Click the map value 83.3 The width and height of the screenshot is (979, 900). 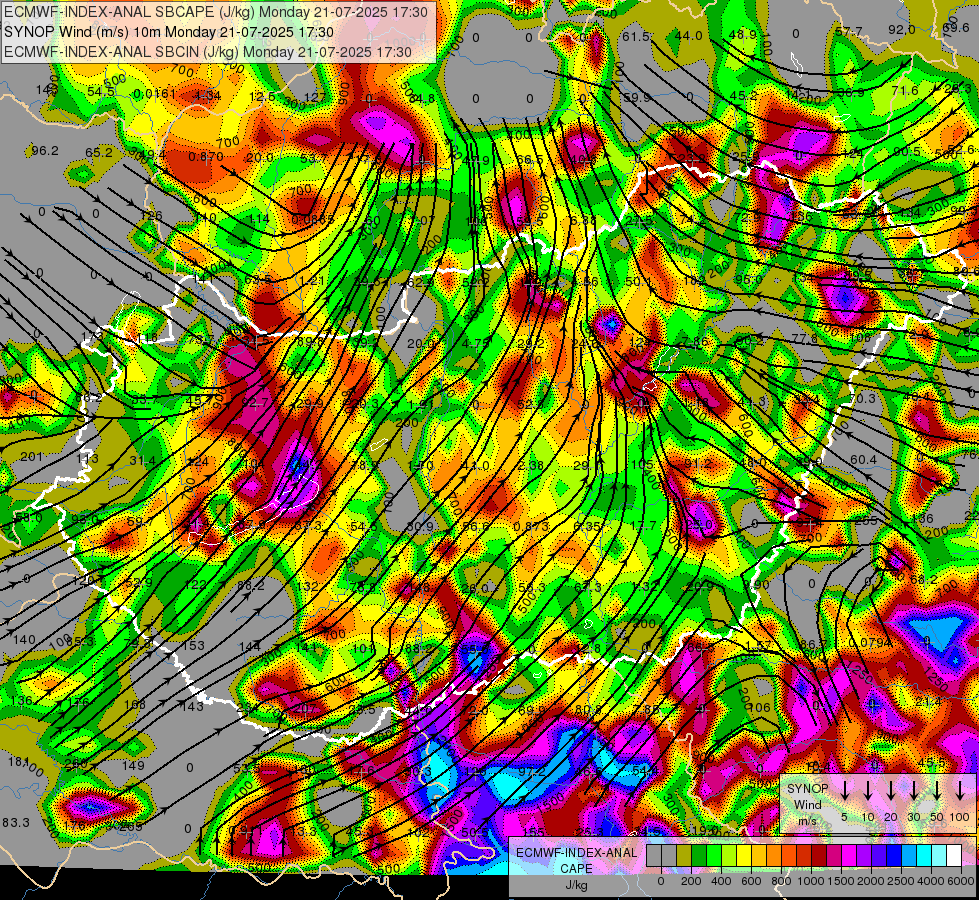coord(16,822)
